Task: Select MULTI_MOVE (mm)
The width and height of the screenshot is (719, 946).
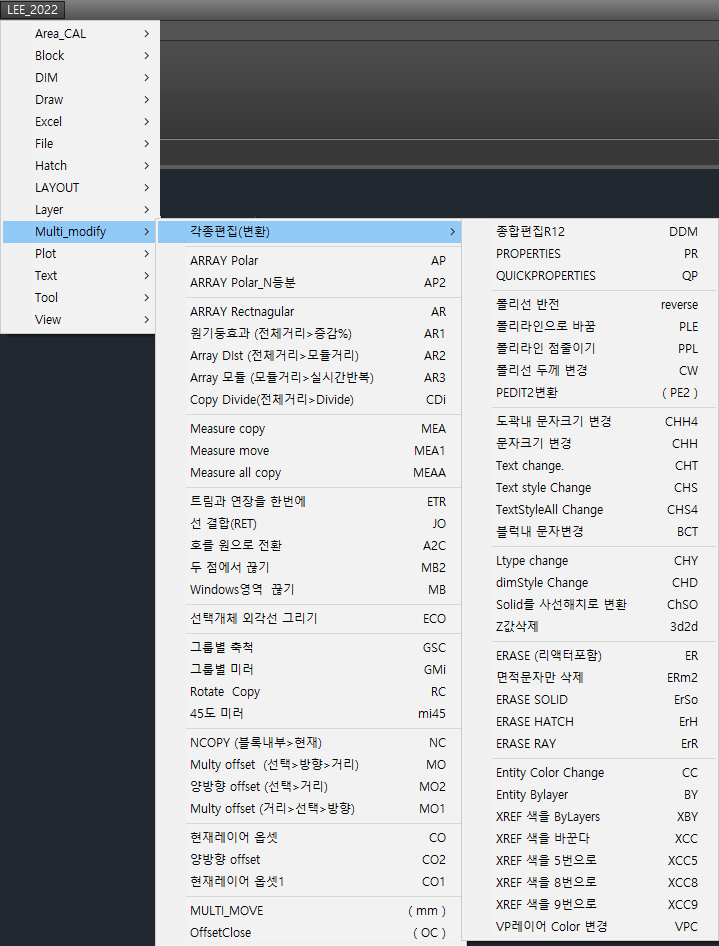Action: [309, 911]
